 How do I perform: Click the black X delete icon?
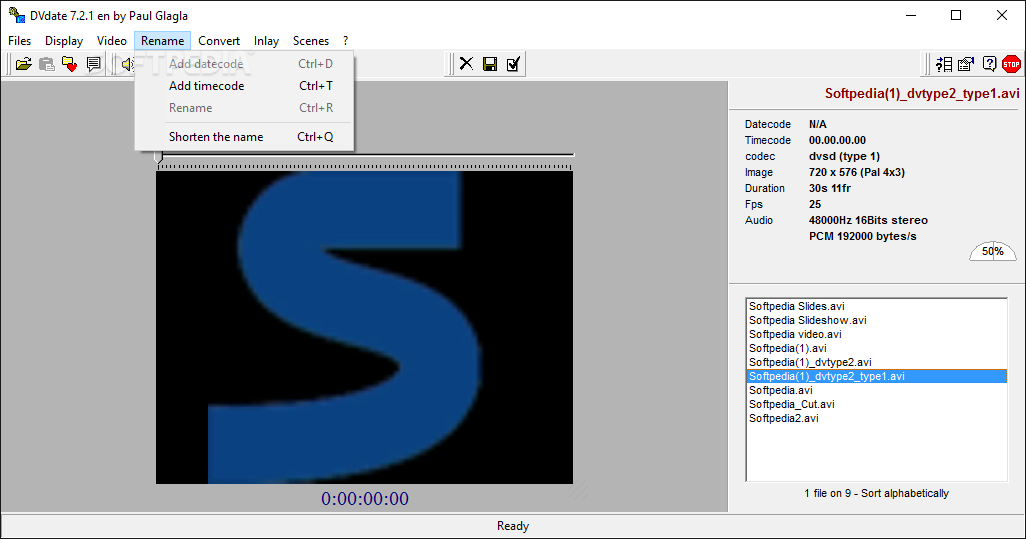466,63
